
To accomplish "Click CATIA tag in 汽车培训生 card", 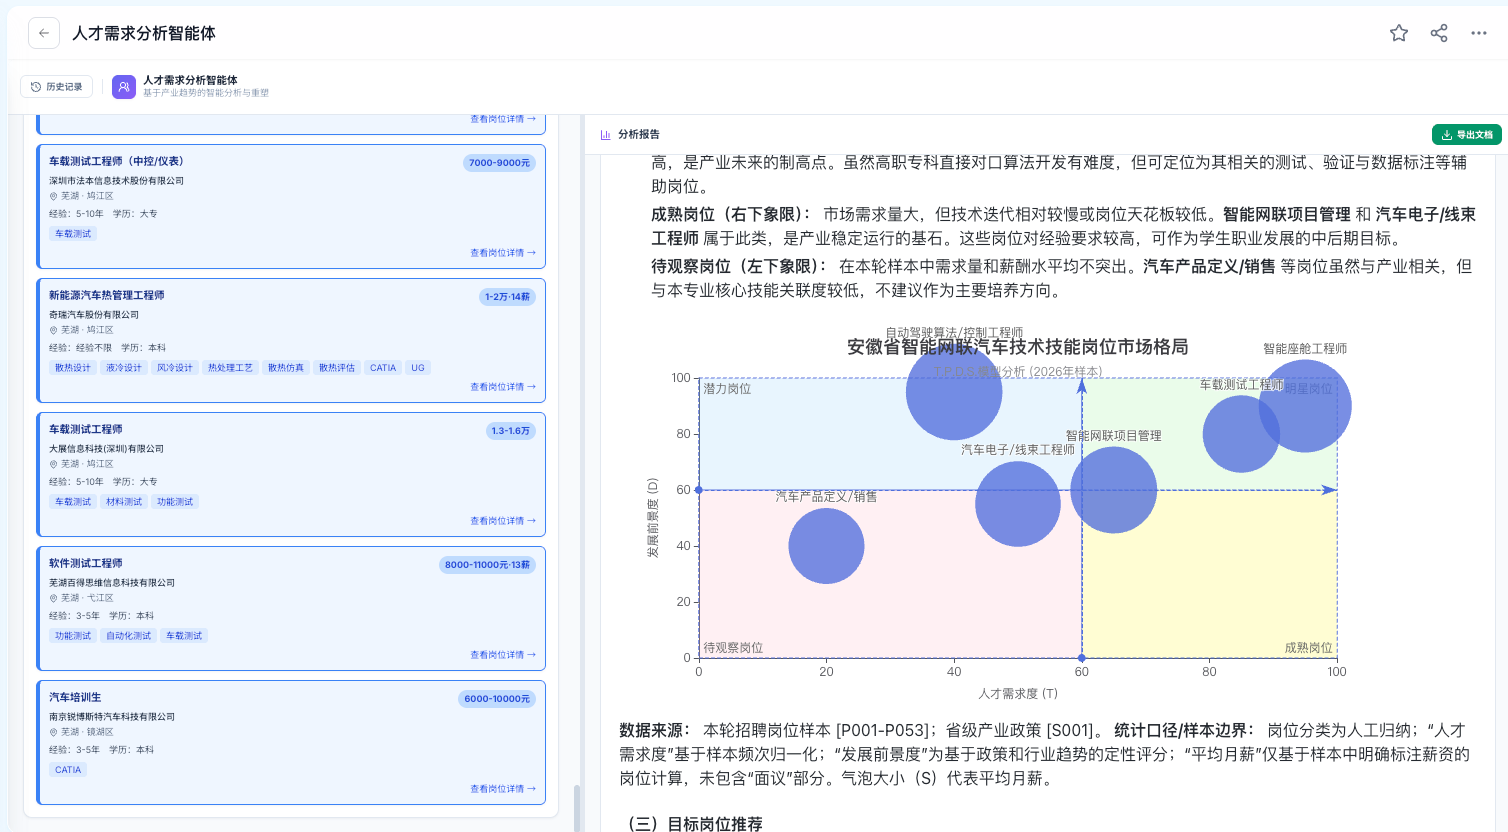I will (68, 770).
